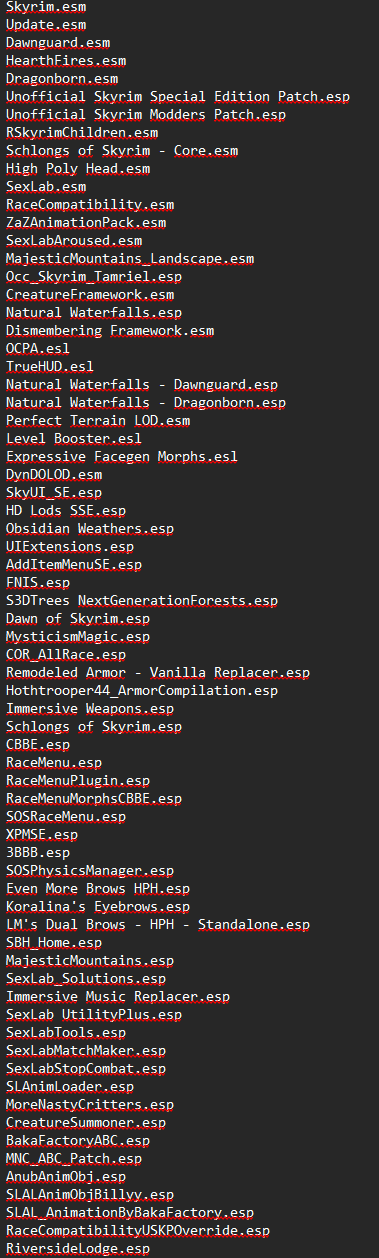Viewport: 379px width, 1258px height.
Task: Select Immersive Weapons.esp text
Action: pos(90,708)
